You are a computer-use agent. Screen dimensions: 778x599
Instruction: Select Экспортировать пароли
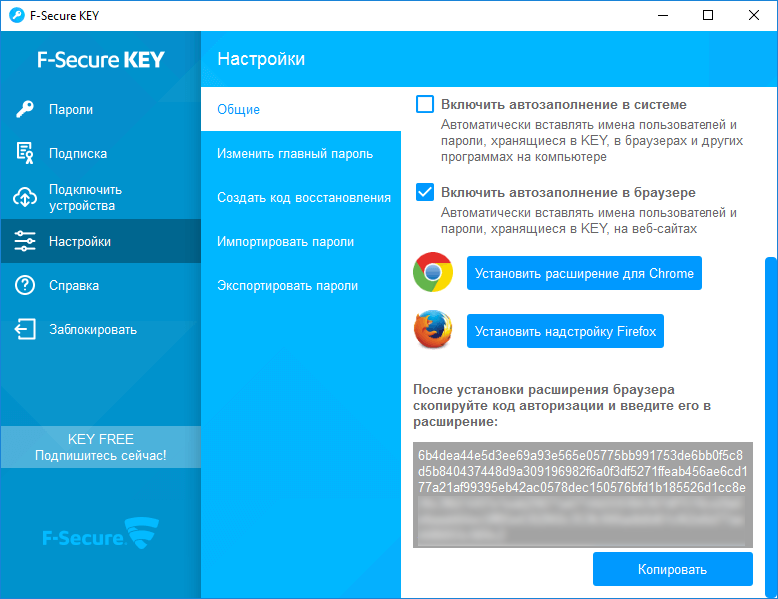click(301, 285)
